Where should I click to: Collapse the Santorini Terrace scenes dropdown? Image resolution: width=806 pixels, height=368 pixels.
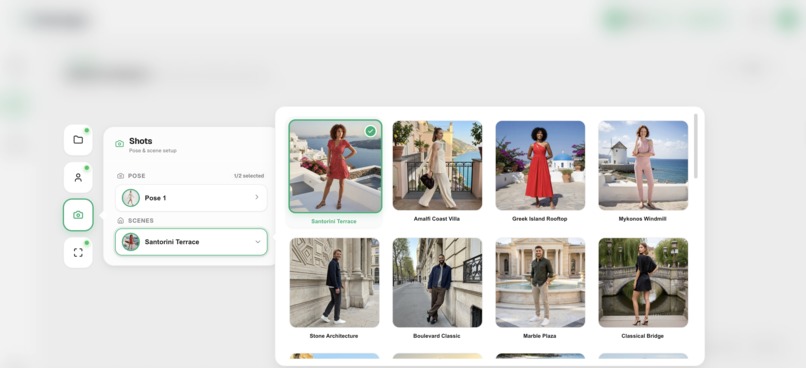(x=258, y=242)
